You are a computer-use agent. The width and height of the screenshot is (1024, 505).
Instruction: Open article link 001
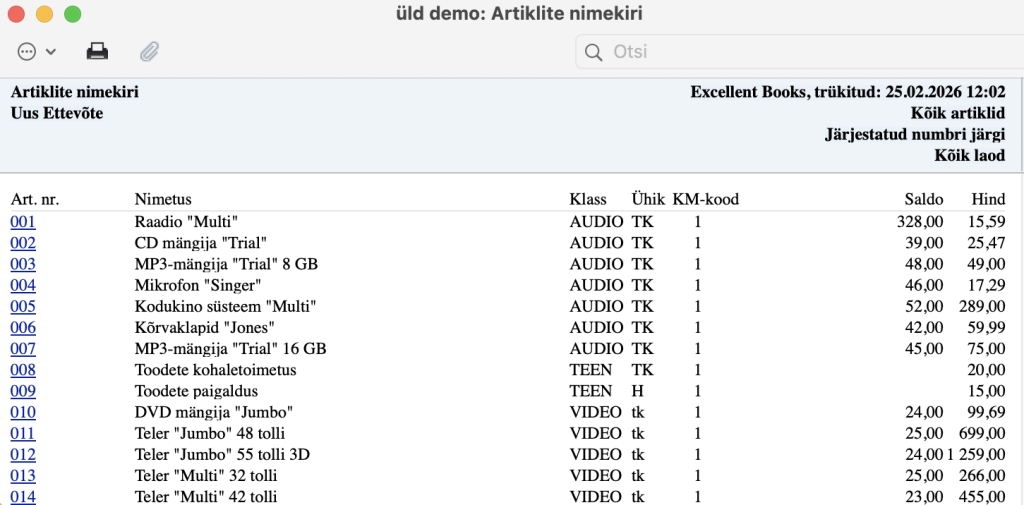pos(23,222)
